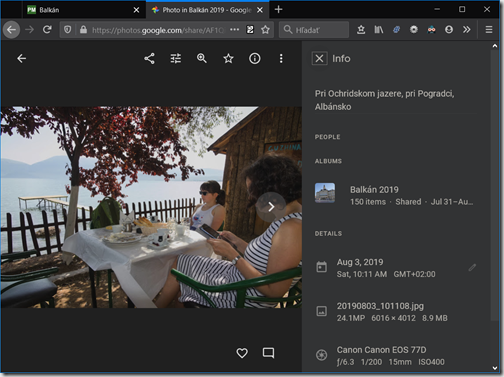Open the comments speech bubble icon

(268, 353)
